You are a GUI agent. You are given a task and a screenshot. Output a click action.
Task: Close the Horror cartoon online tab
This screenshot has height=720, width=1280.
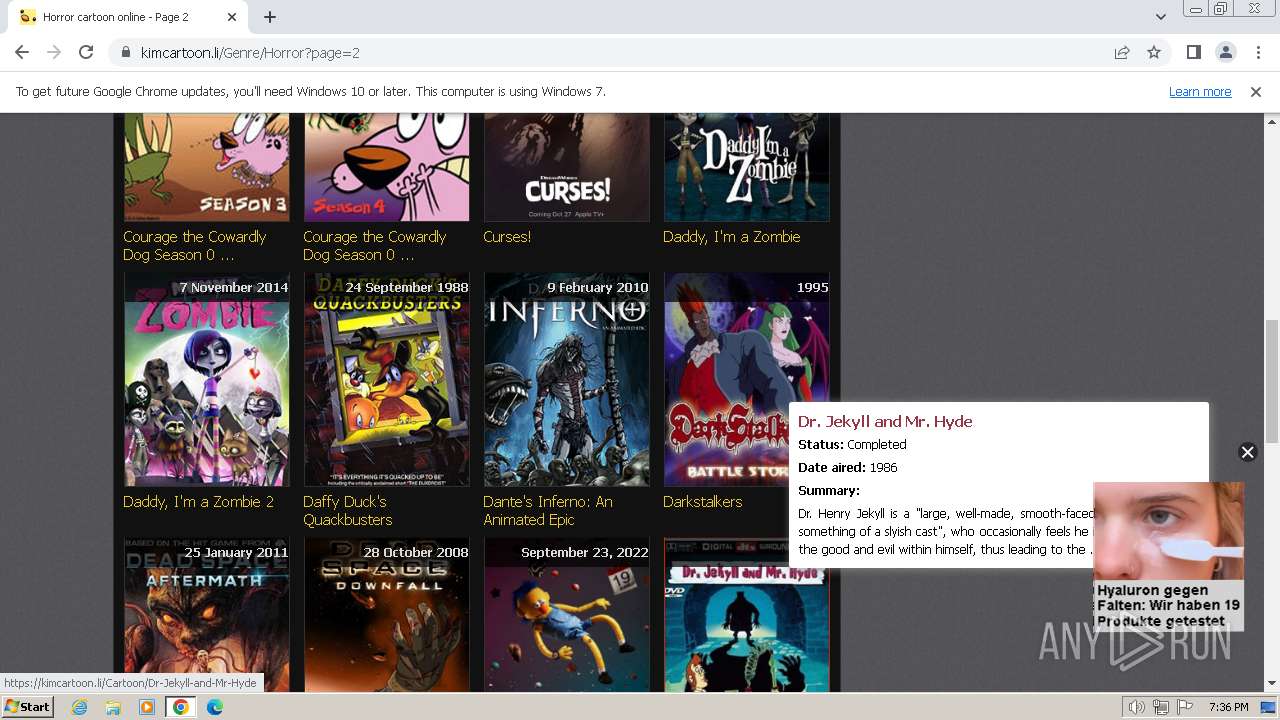(232, 17)
